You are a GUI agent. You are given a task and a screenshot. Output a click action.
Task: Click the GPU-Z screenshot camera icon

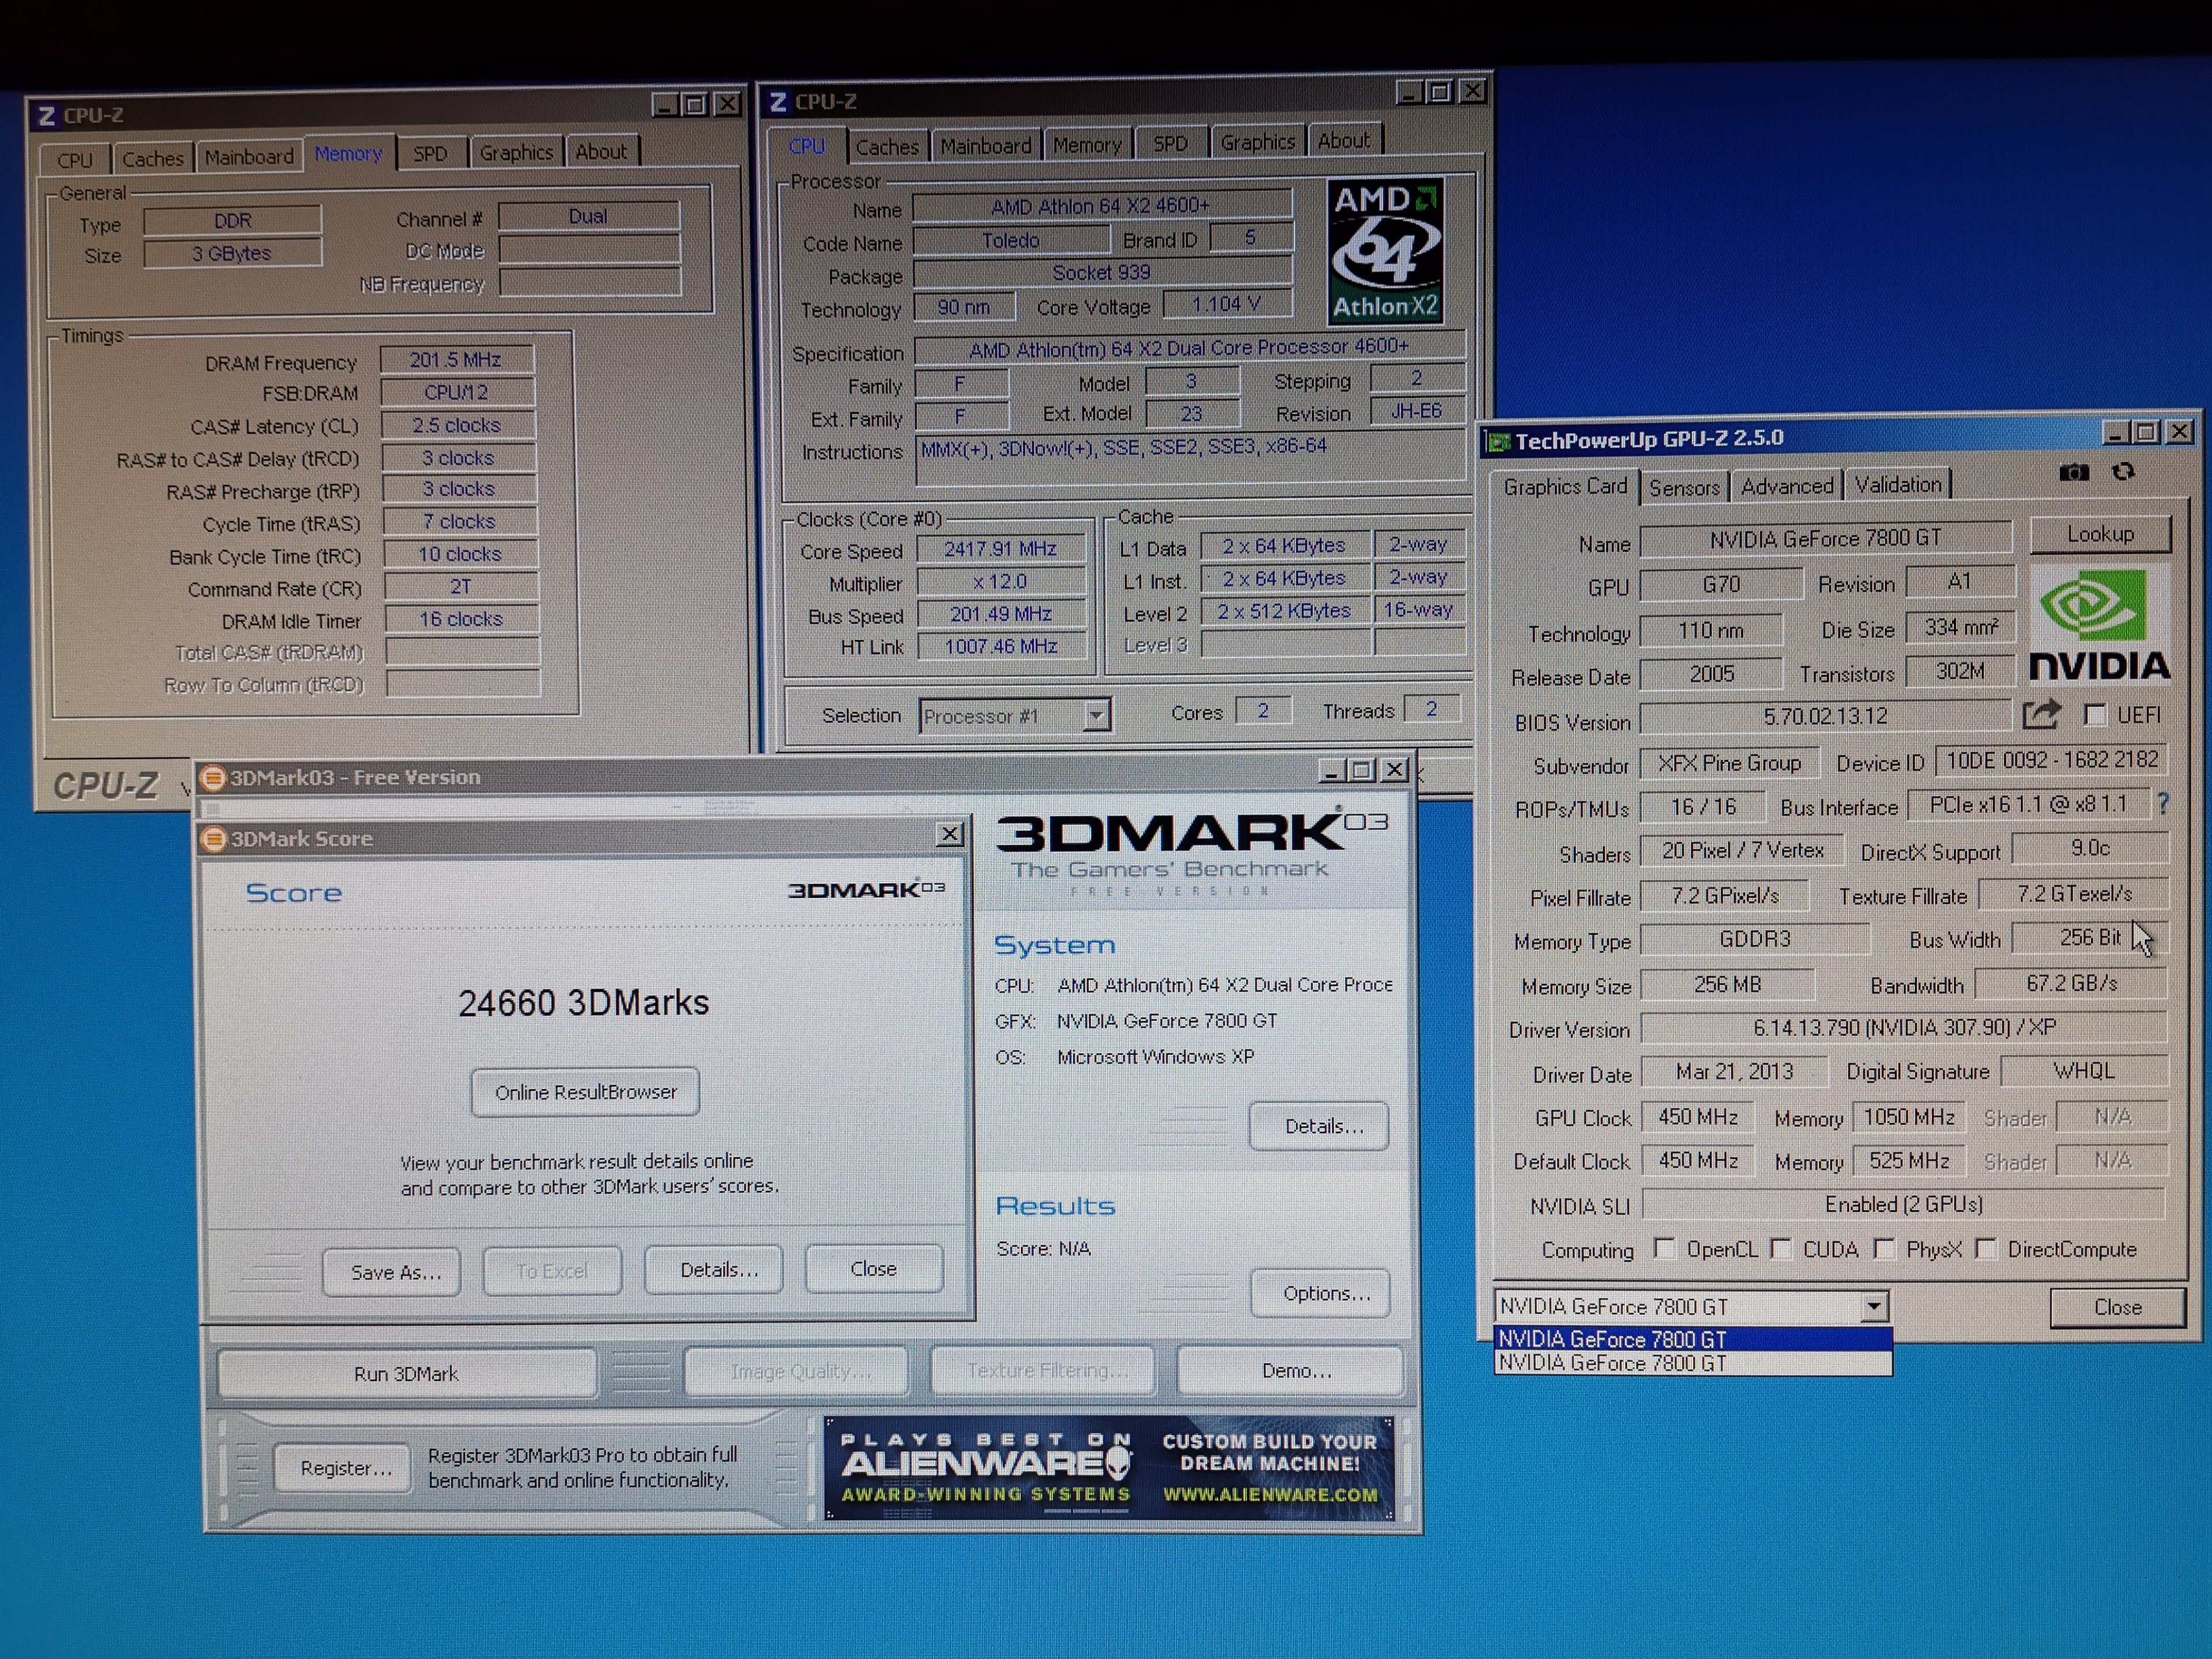2073,472
